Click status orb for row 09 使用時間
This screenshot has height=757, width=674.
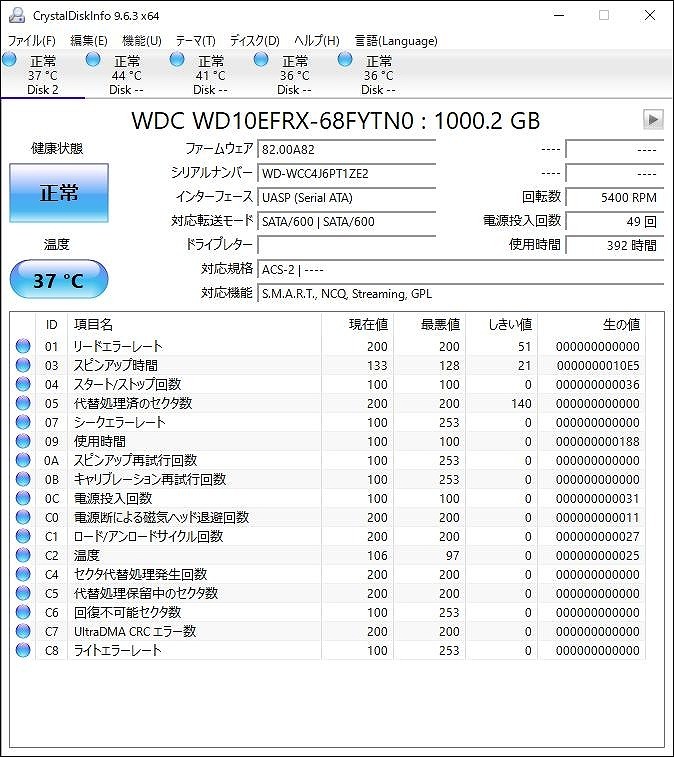point(23,441)
